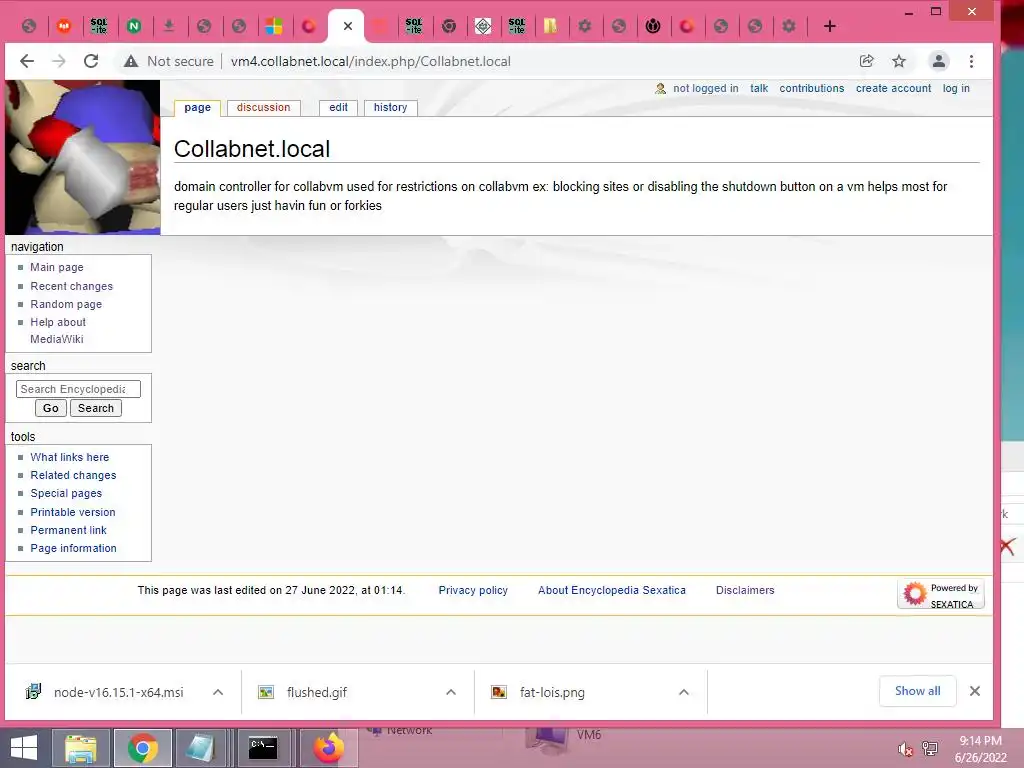Open the discussion tab

coord(263,108)
